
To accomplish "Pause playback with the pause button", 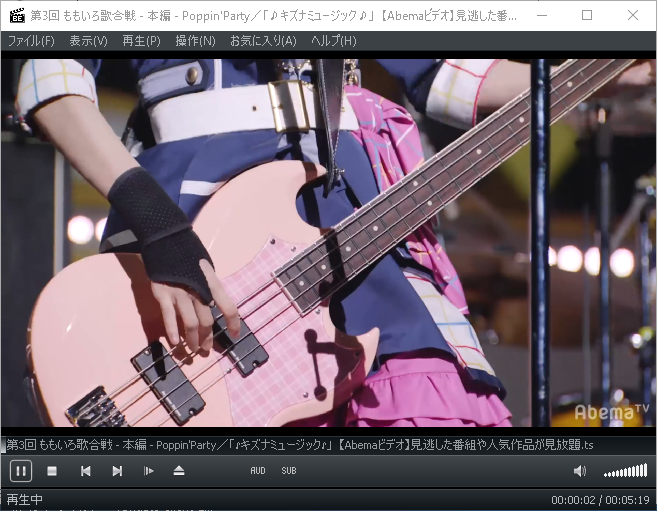I will (21, 471).
